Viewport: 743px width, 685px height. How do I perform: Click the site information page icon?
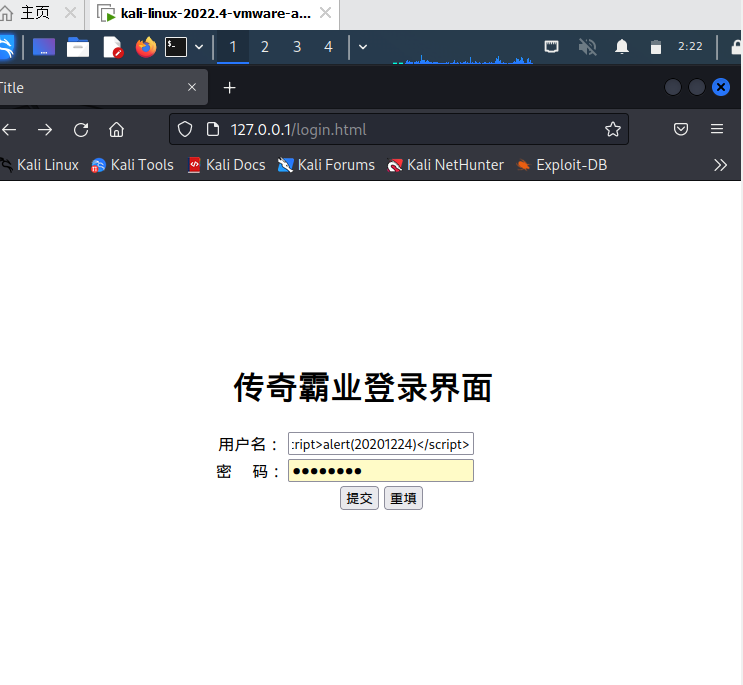pos(213,129)
